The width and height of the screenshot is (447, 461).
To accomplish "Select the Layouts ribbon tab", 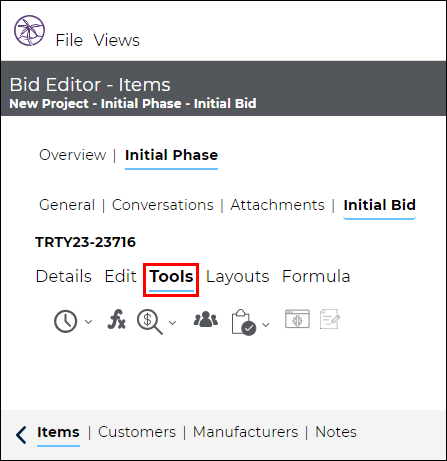I will tap(237, 276).
